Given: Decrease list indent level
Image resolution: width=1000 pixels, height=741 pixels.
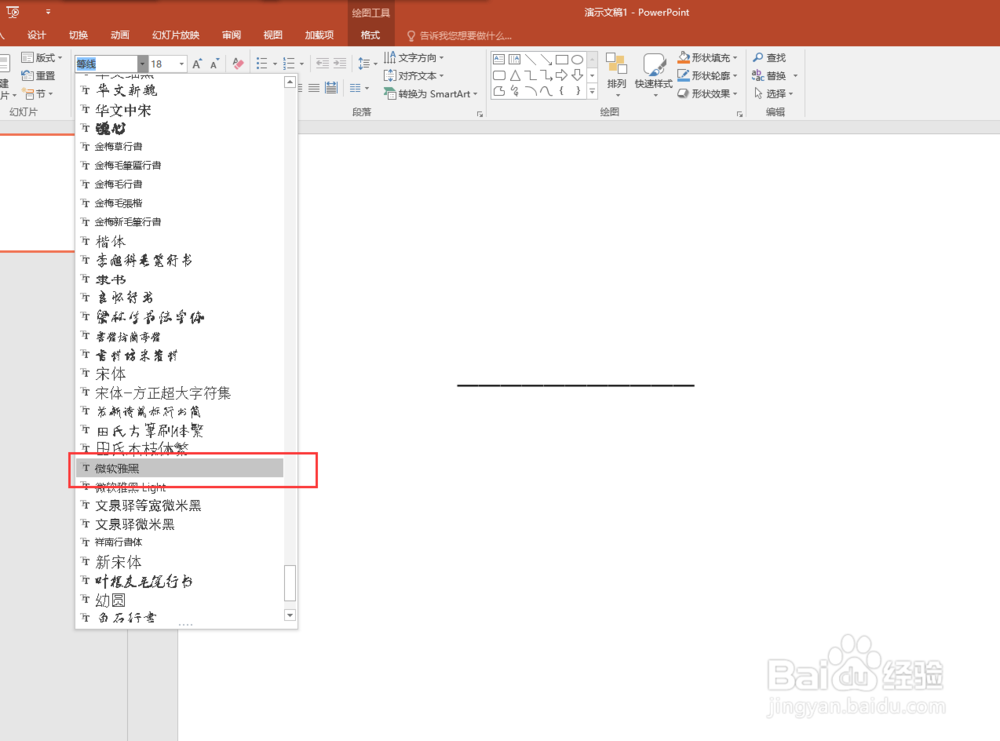Looking at the screenshot, I should coord(323,64).
